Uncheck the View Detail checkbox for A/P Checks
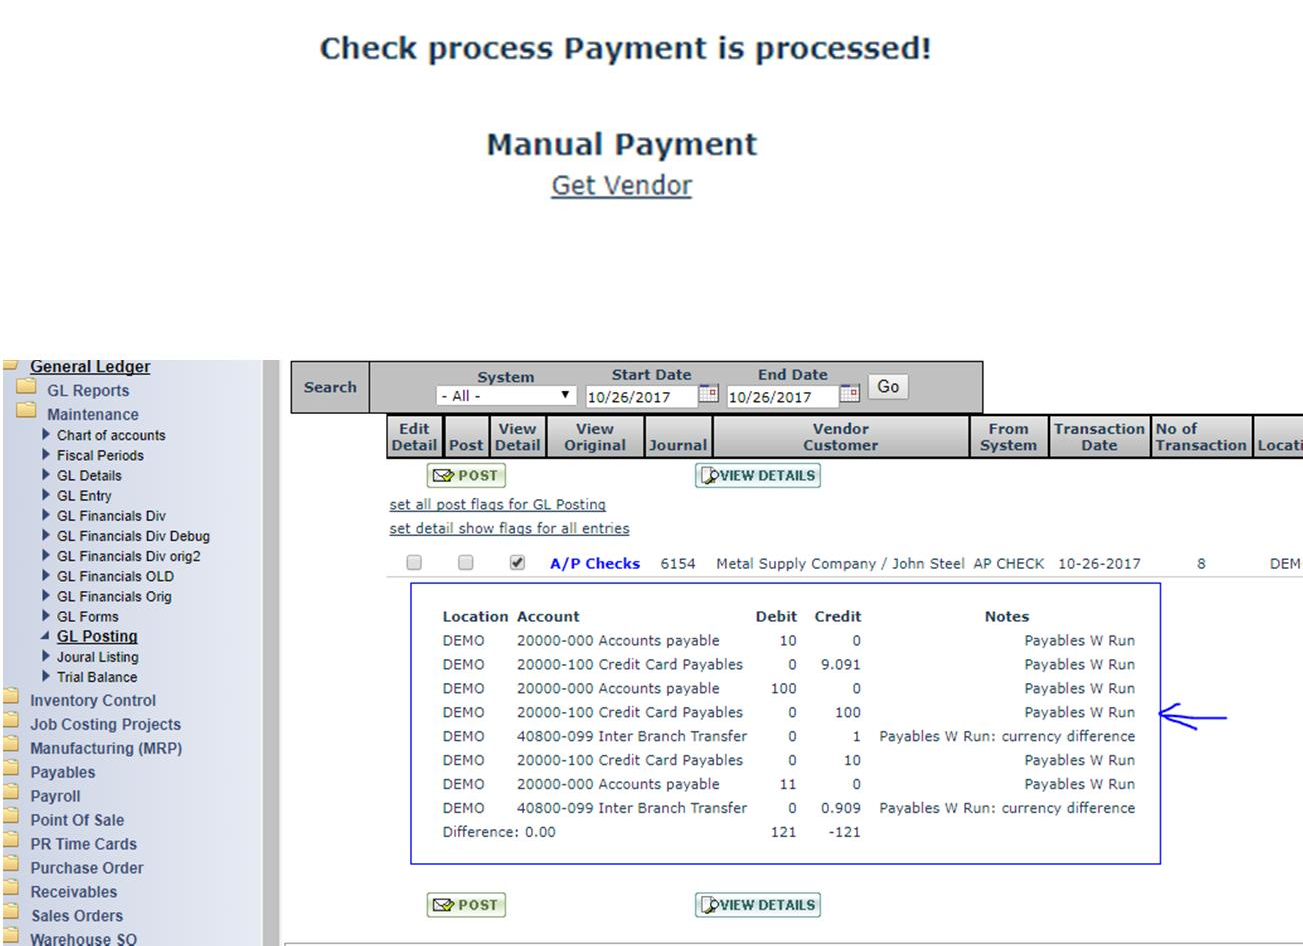The image size is (1303, 946). pos(517,563)
